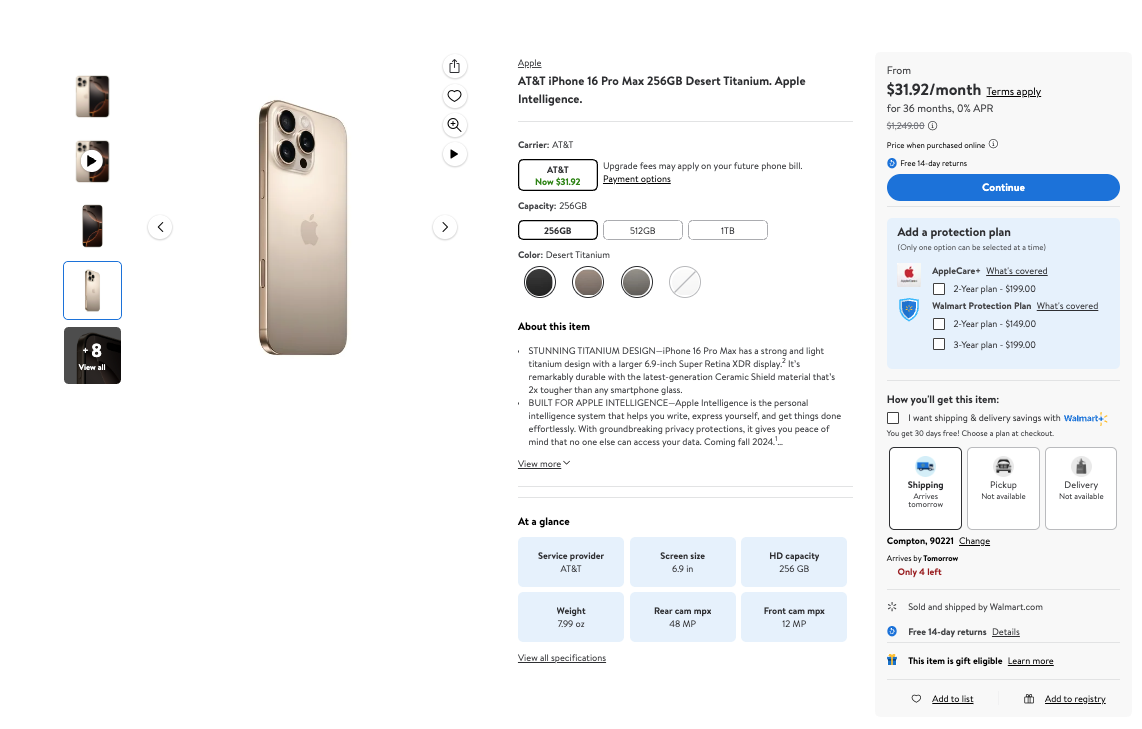
Task: Open View all specifications link
Action: (562, 658)
